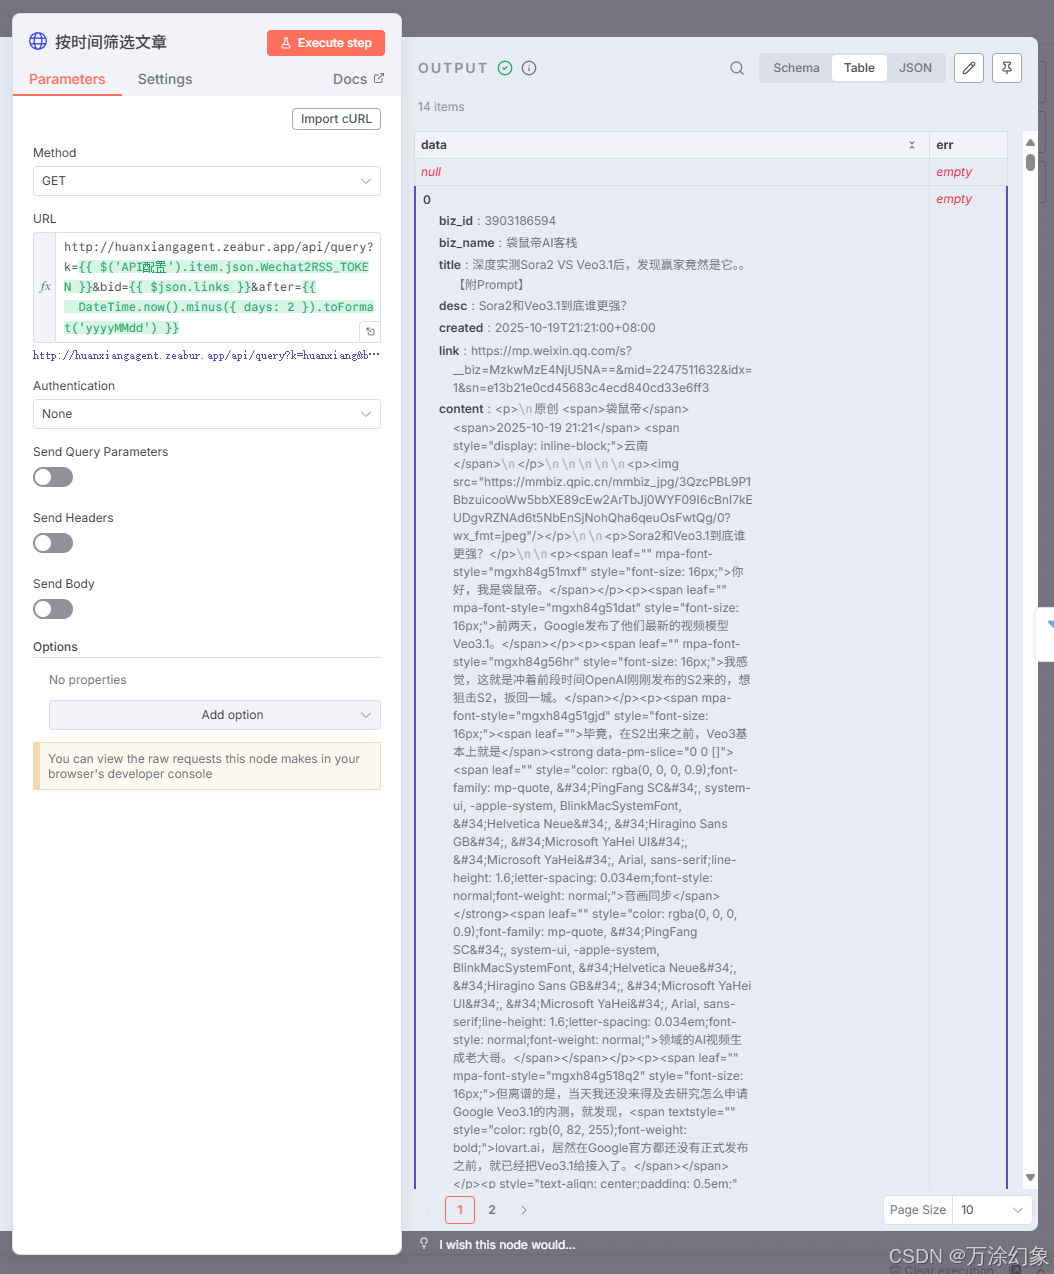This screenshot has width=1054, height=1274.
Task: Click the globe HTTP node icon
Action: [38, 41]
